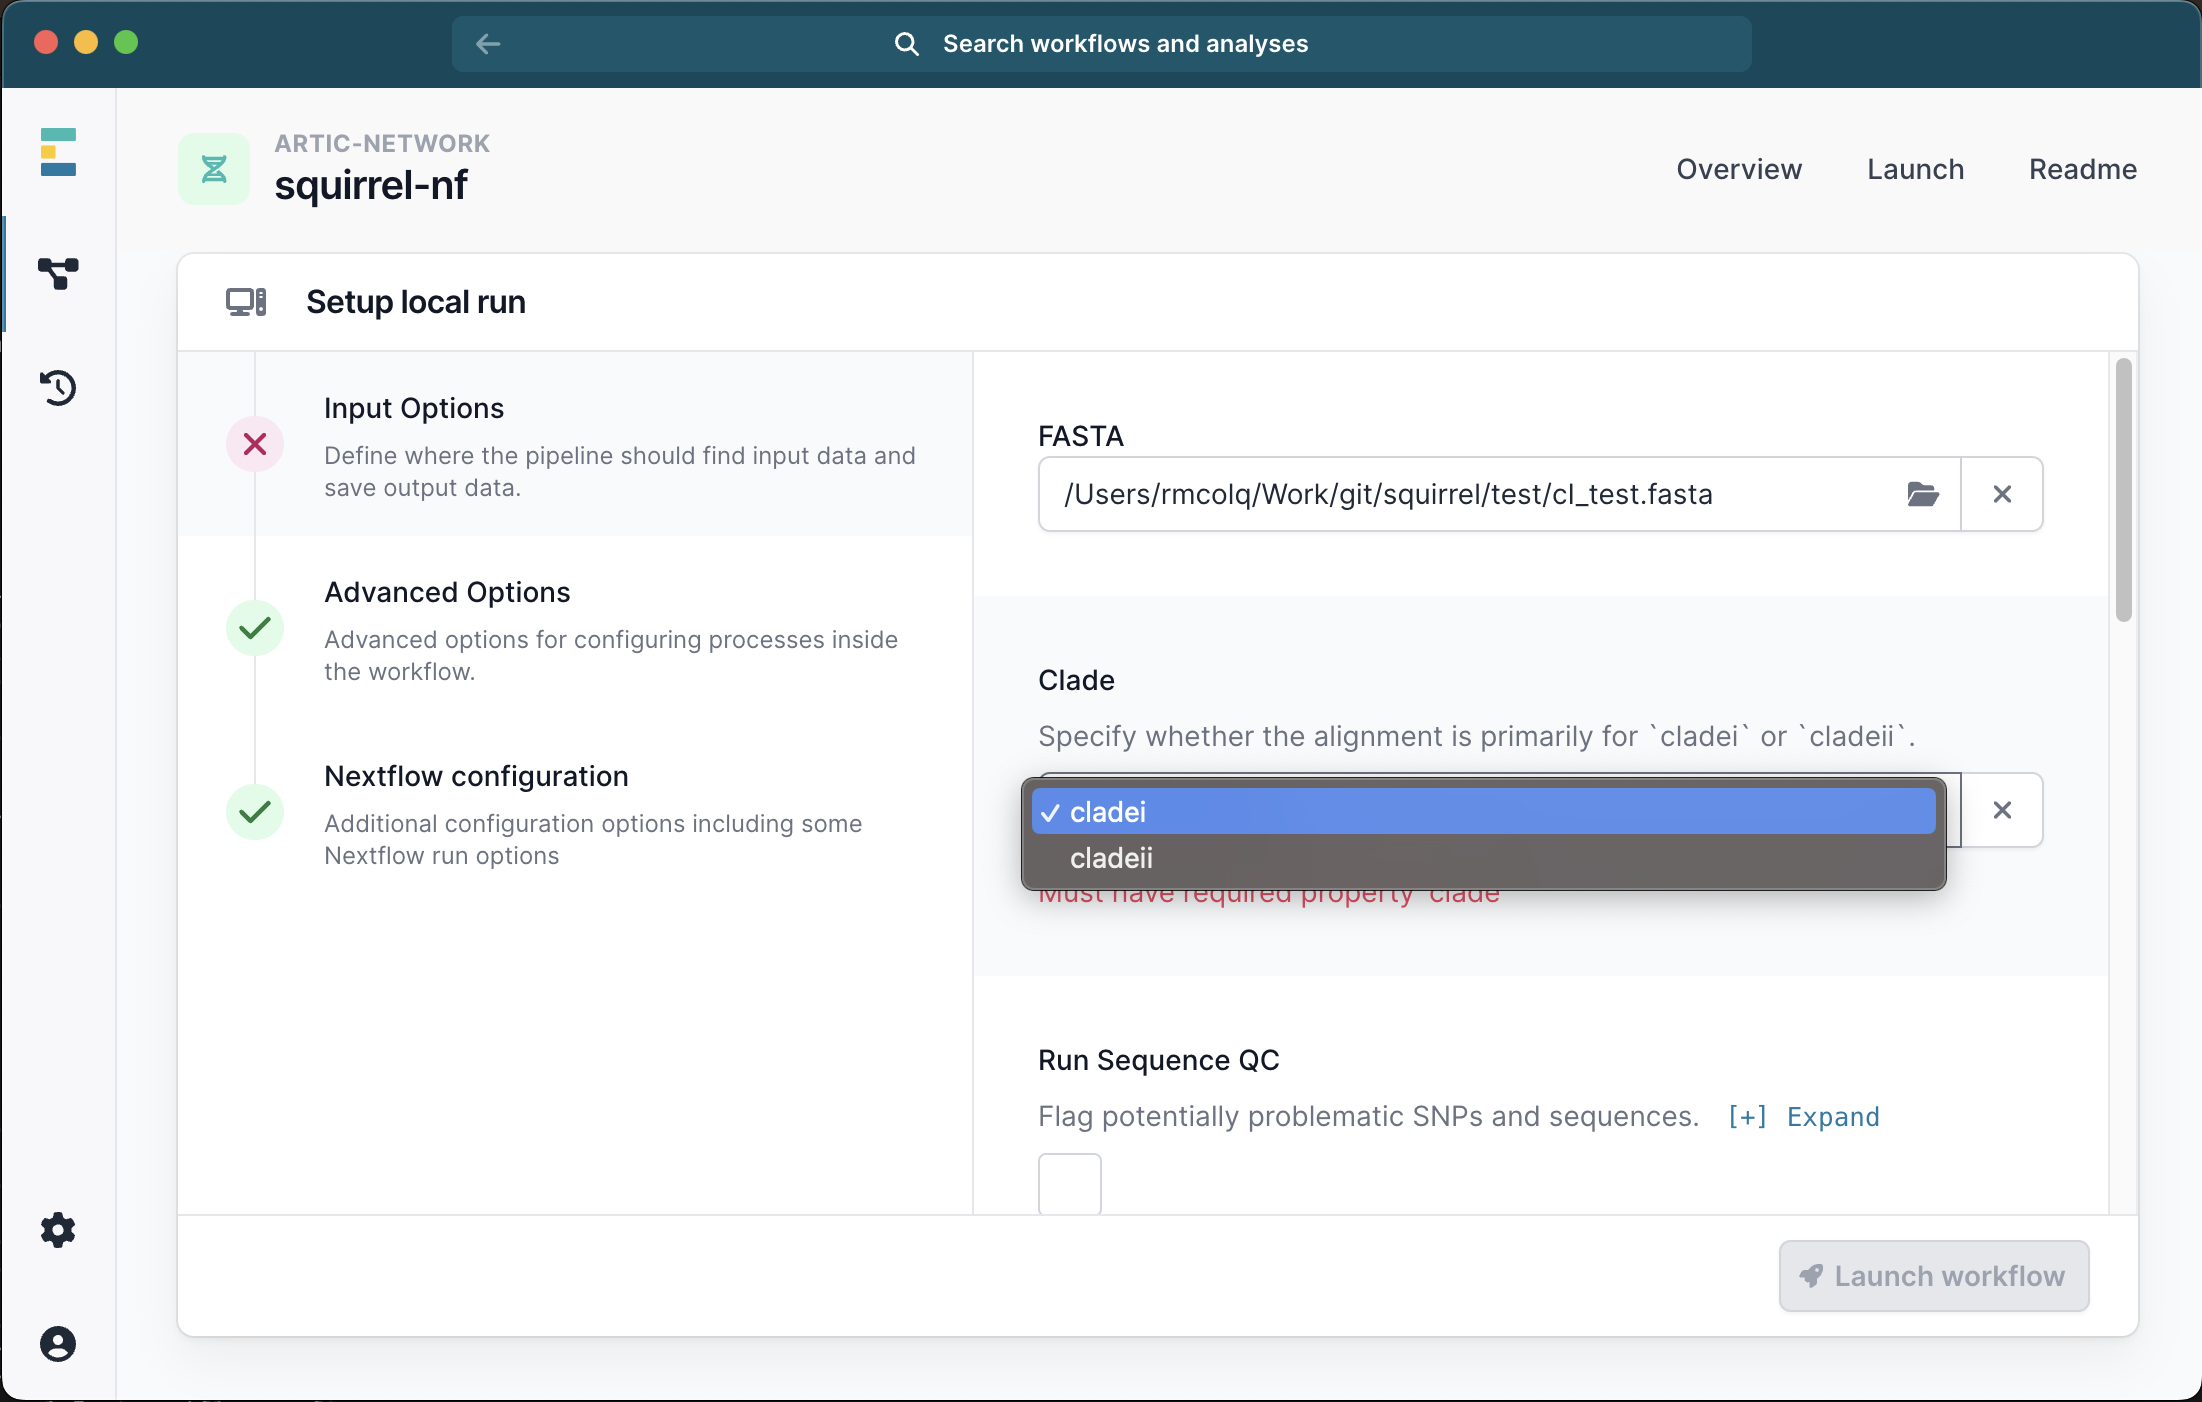The width and height of the screenshot is (2202, 1402).
Task: Click the parameters panel scrollbar
Action: pyautogui.click(x=2123, y=490)
